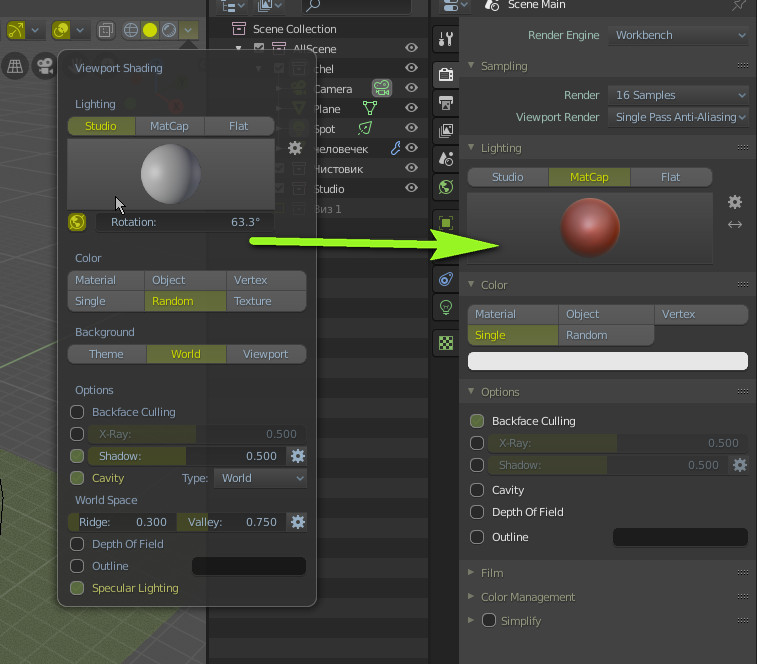
Task: Open the Render 16 Samples dropdown
Action: [678, 95]
